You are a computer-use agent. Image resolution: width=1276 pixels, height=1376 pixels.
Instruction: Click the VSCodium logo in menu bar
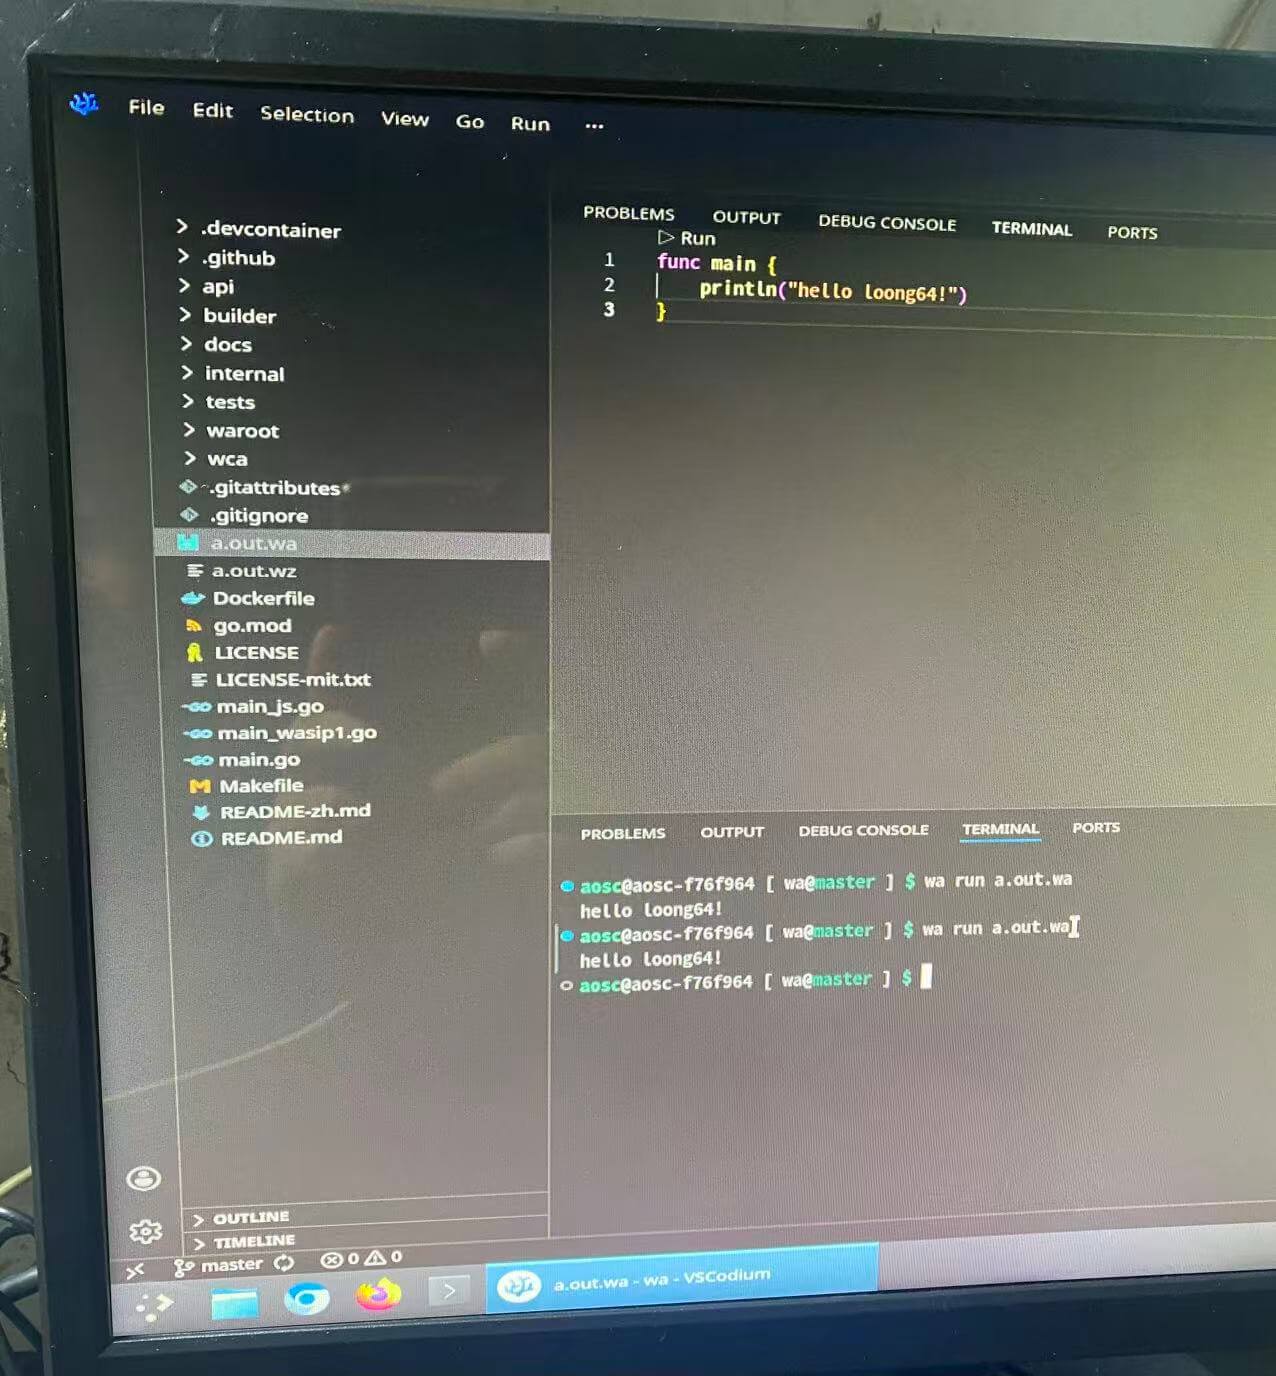84,103
